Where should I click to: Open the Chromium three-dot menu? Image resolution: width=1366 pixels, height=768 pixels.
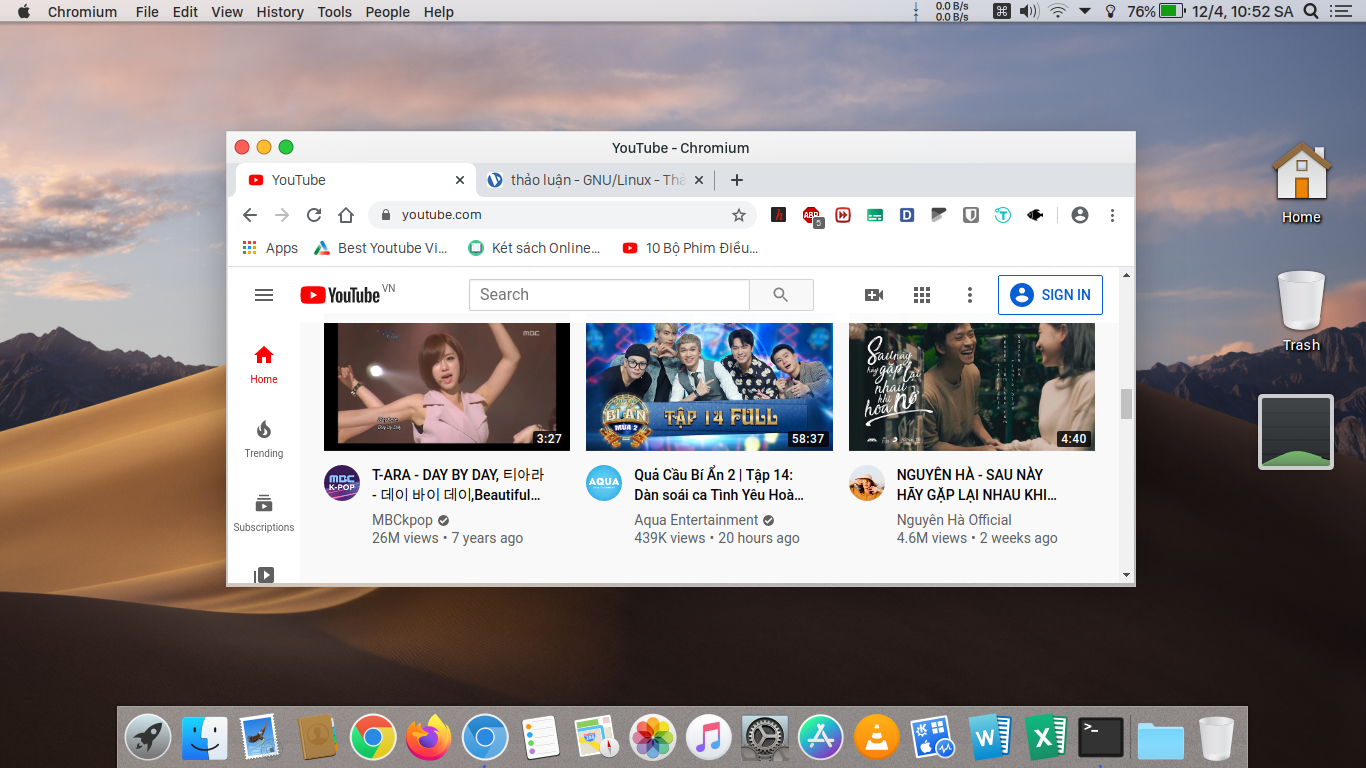tap(1112, 215)
